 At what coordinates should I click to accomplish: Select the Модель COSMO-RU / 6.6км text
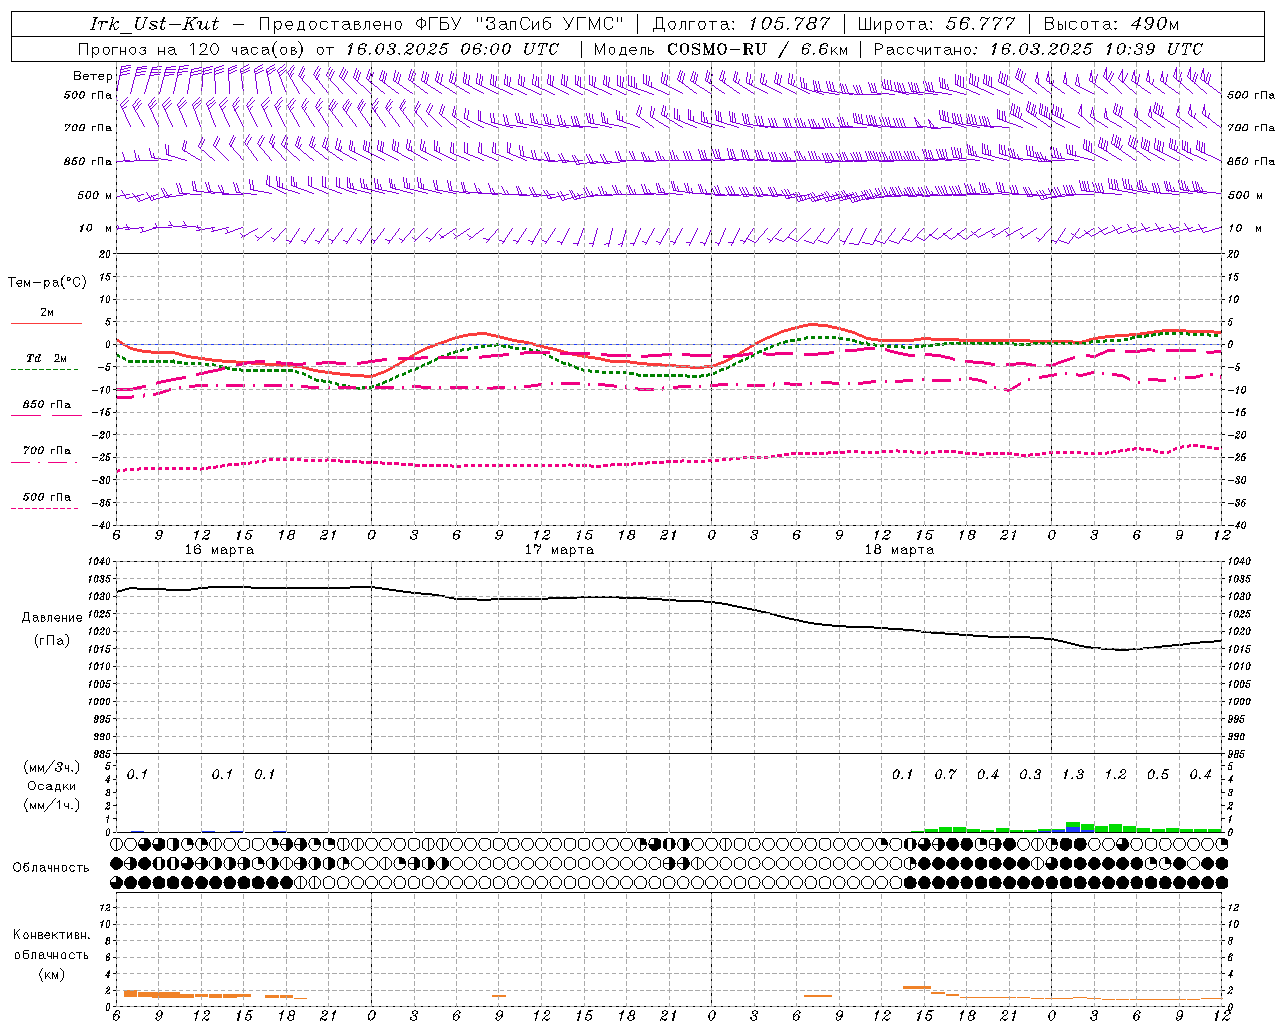point(720,49)
